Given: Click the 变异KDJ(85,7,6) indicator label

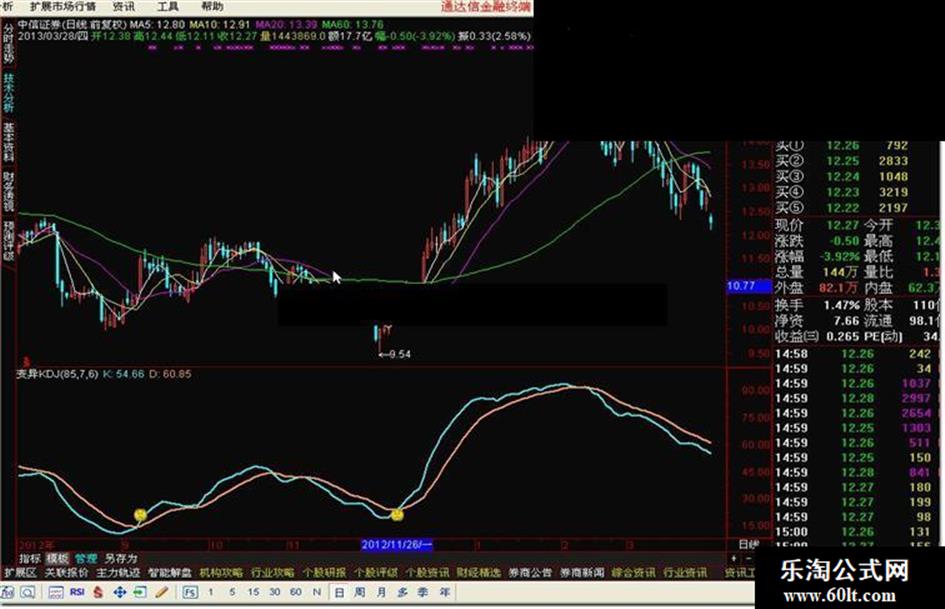Looking at the screenshot, I should (x=57, y=374).
